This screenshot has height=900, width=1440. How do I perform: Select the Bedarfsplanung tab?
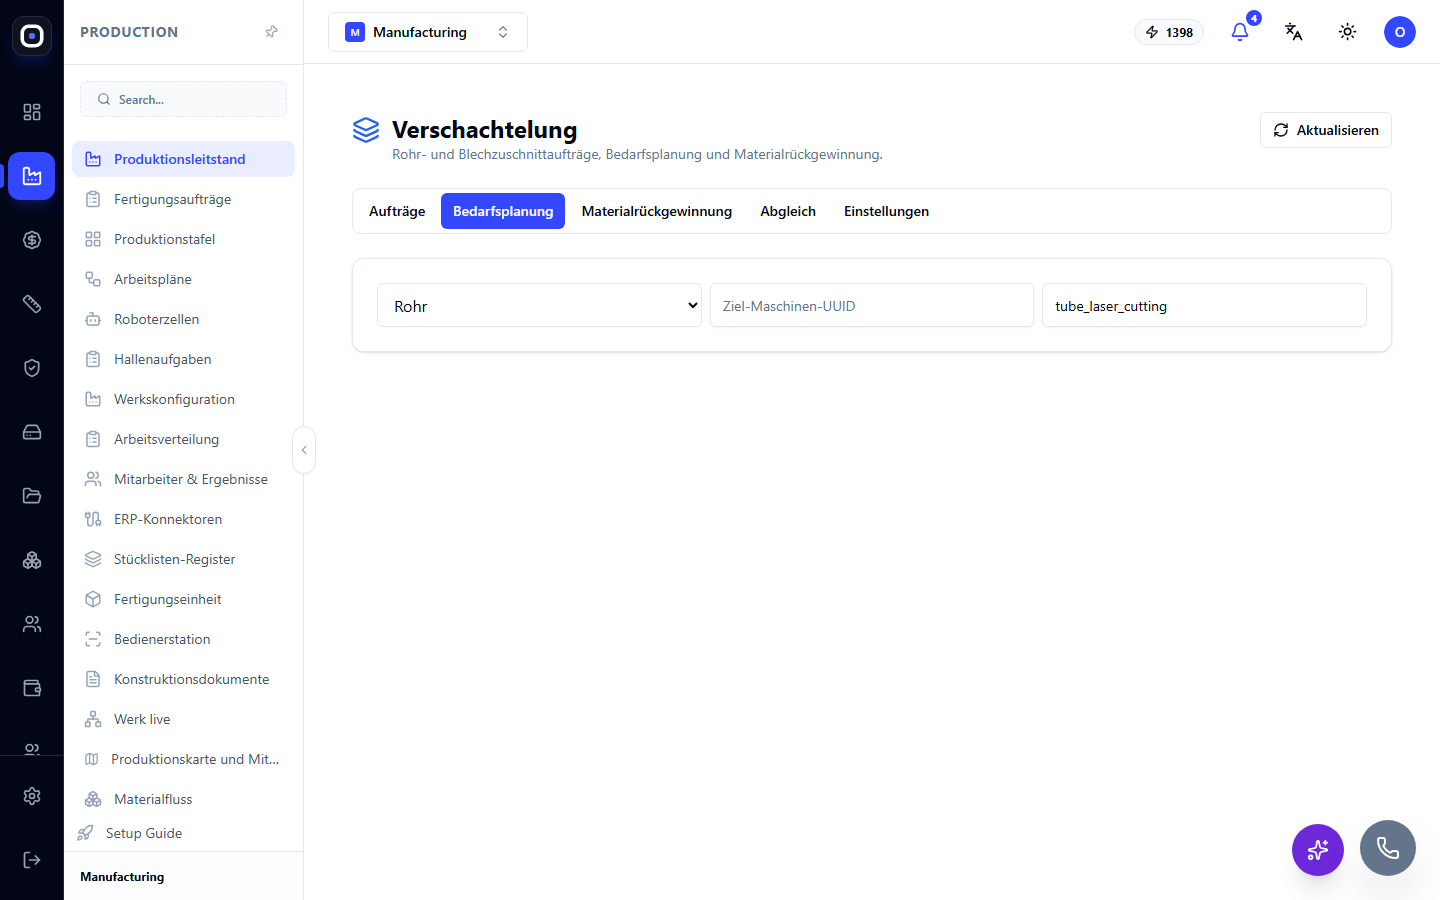pos(503,211)
